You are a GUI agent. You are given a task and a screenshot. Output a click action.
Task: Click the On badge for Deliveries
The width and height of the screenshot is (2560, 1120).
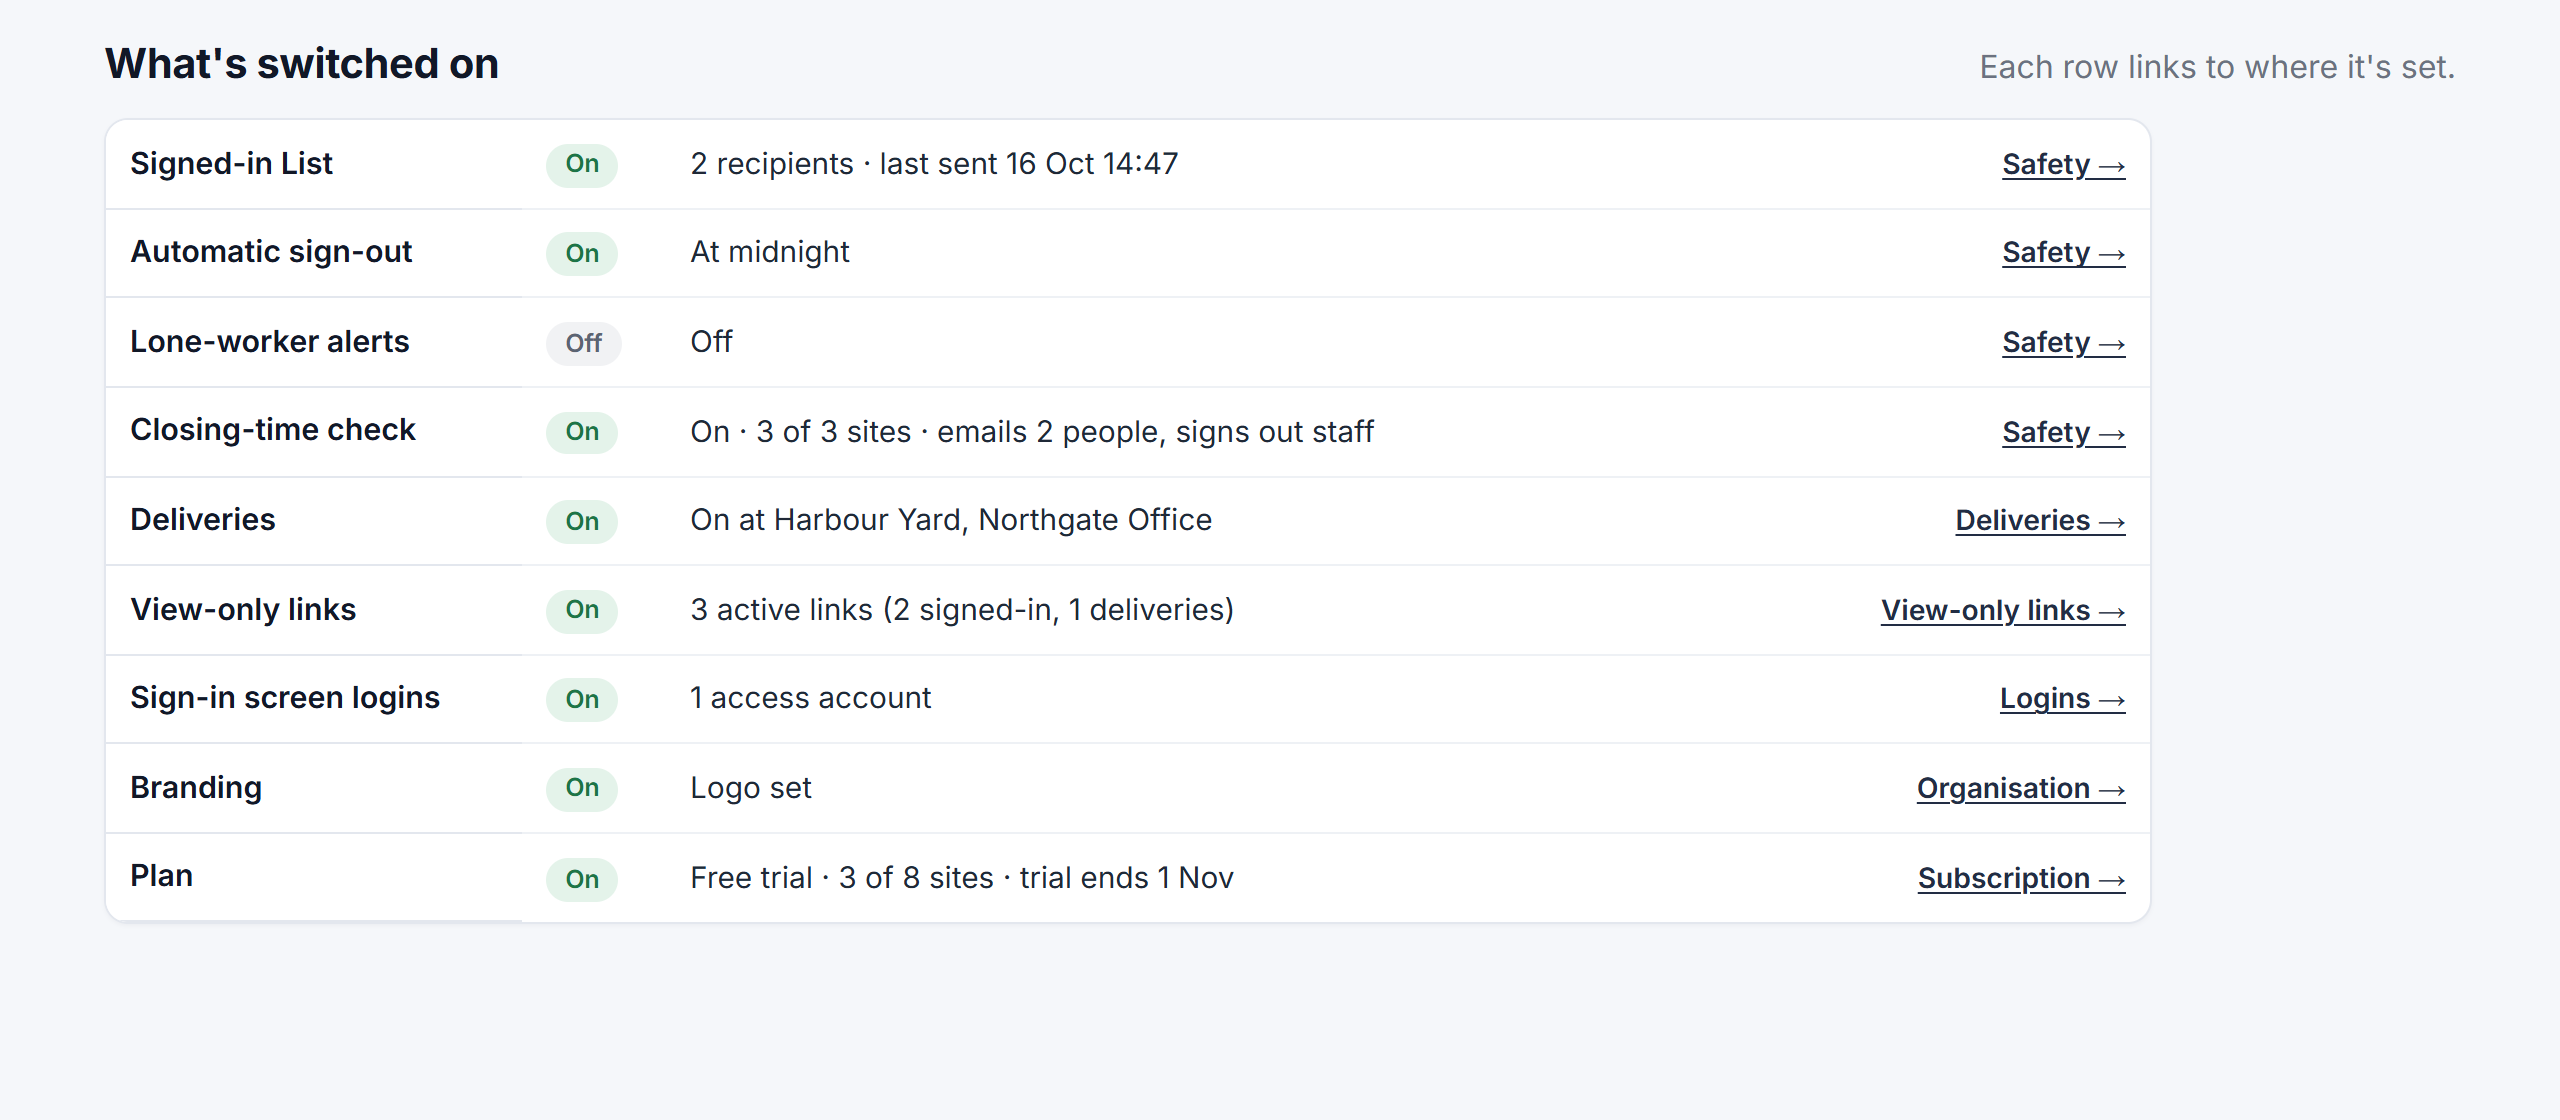[582, 521]
